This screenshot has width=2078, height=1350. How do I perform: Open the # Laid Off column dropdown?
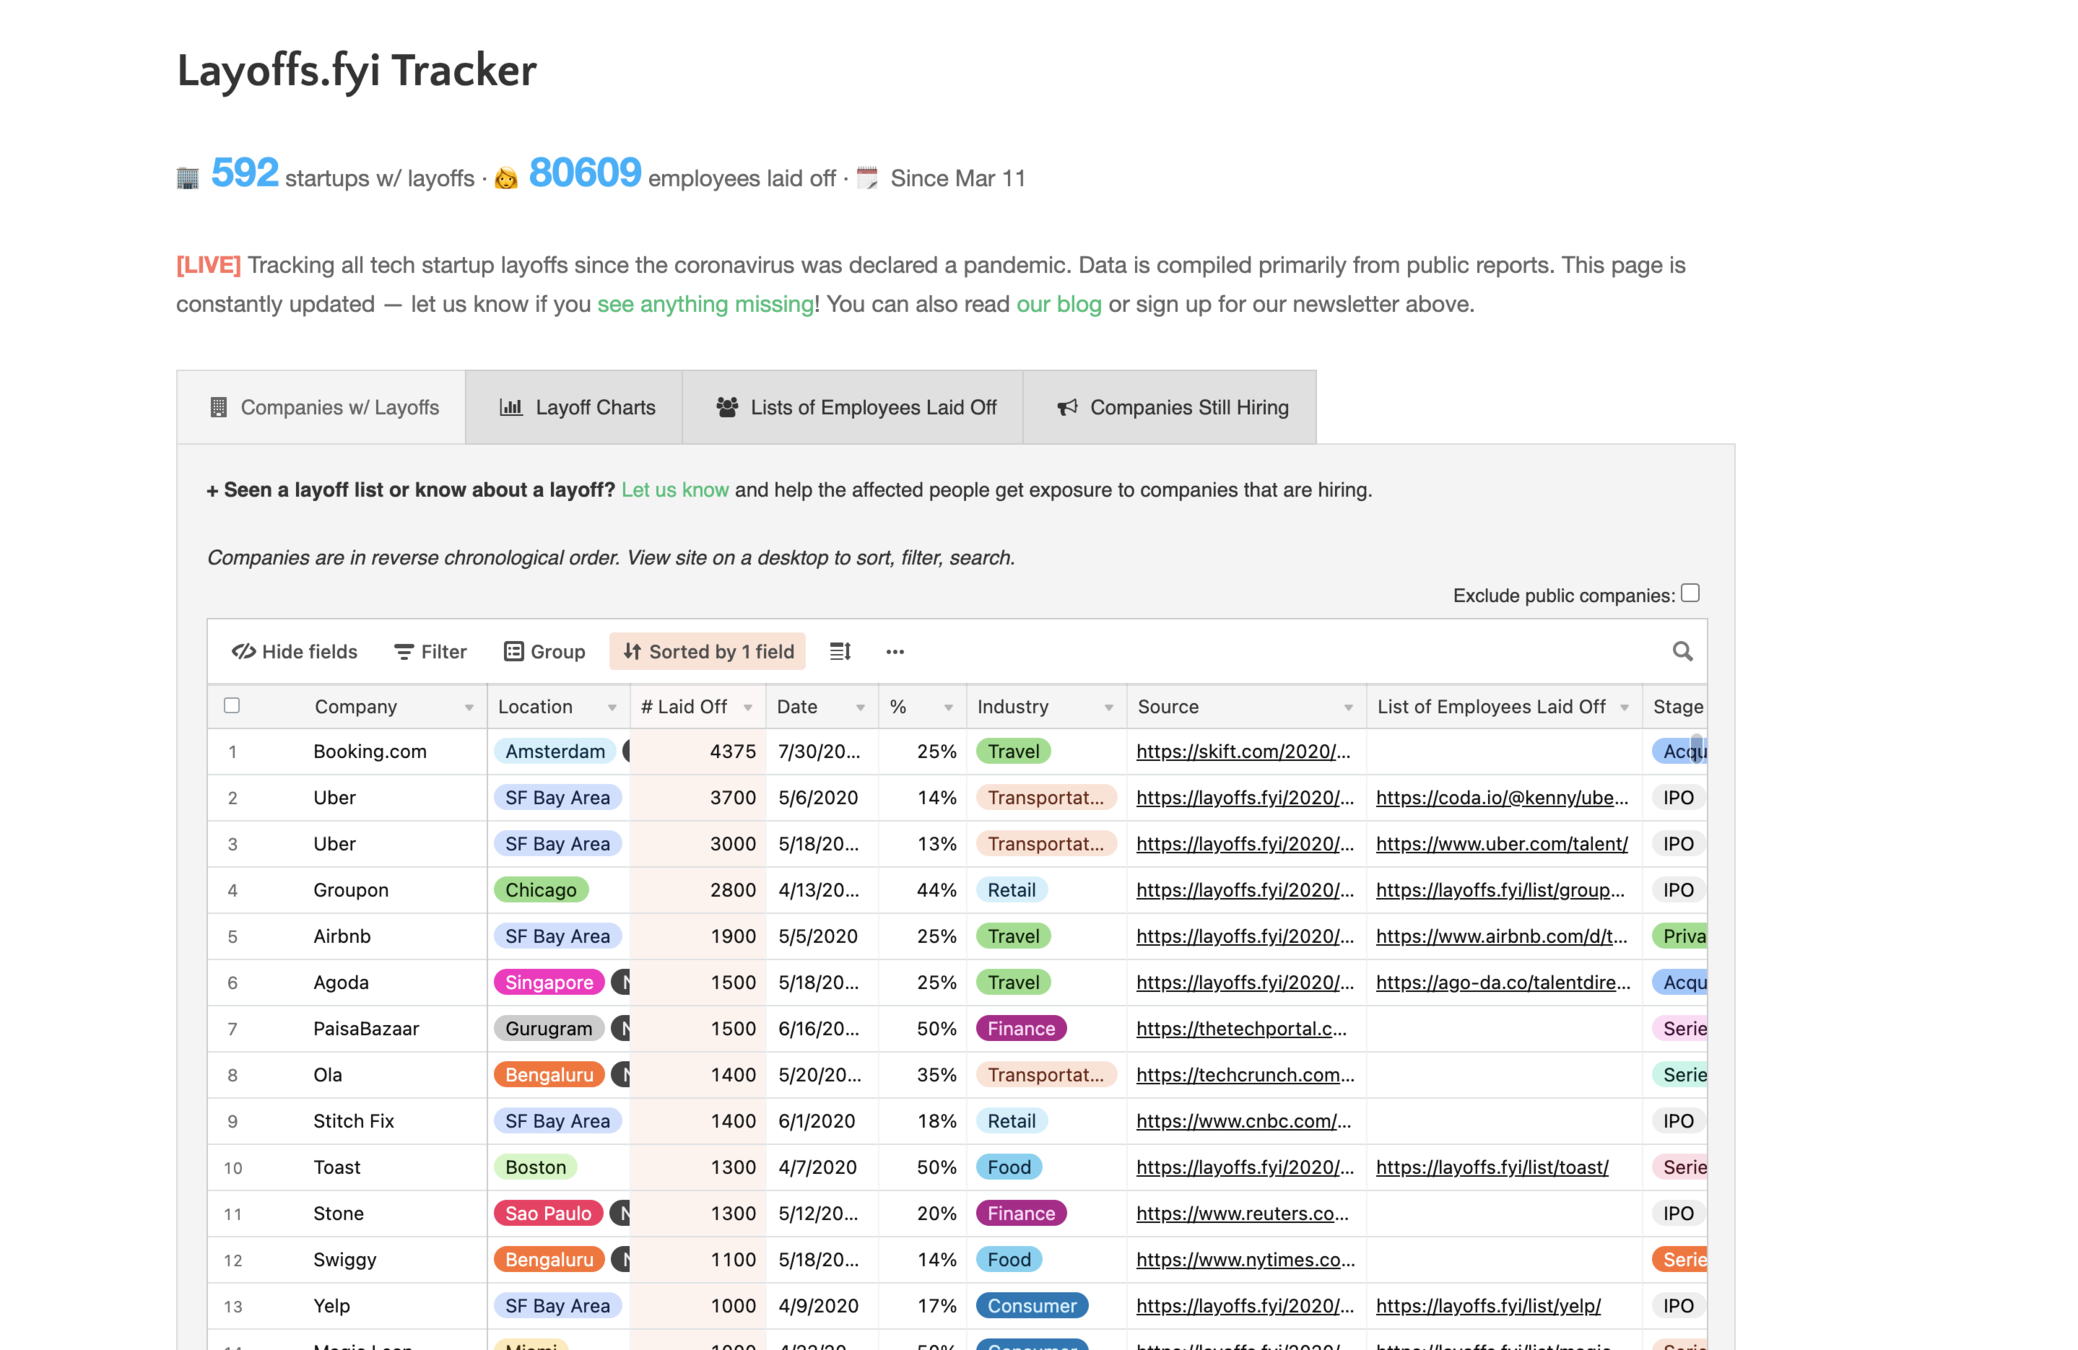[748, 708]
